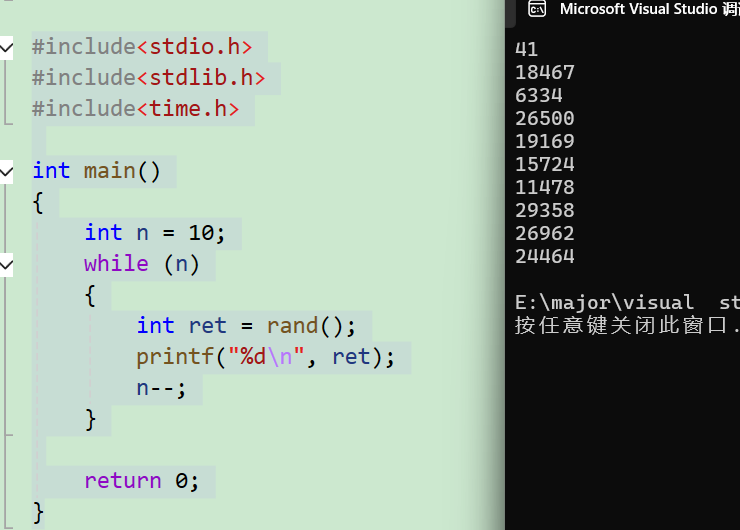
Task: Click the while (n) statement
Action: point(142,264)
